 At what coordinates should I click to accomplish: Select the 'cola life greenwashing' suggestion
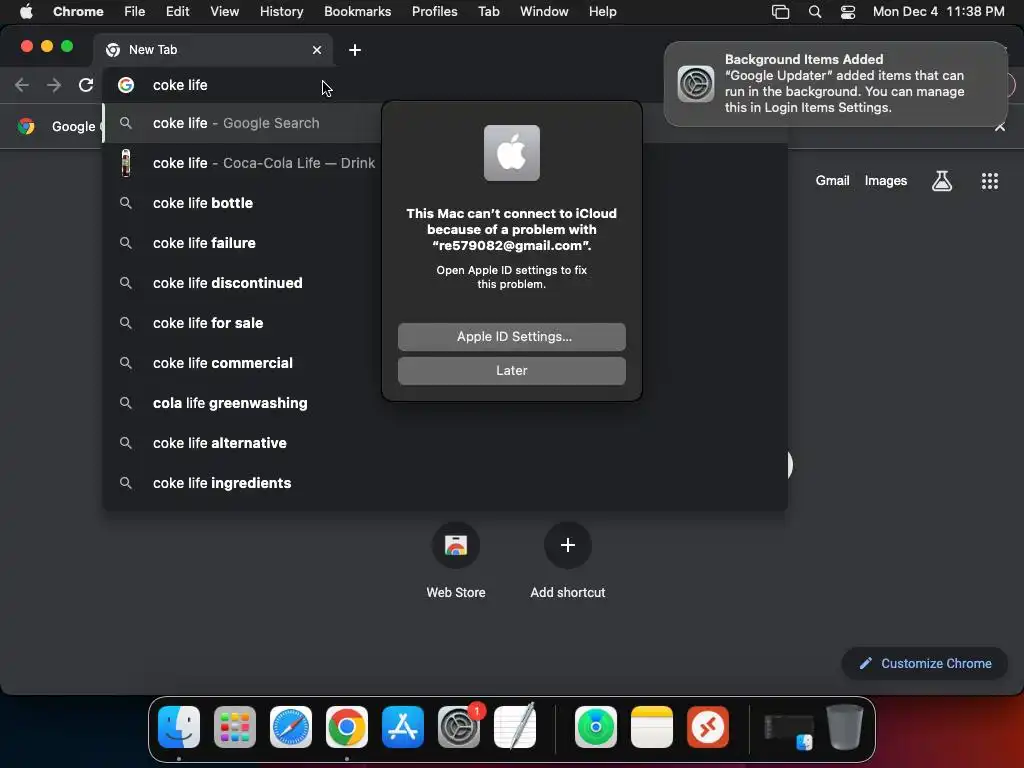coord(444,403)
